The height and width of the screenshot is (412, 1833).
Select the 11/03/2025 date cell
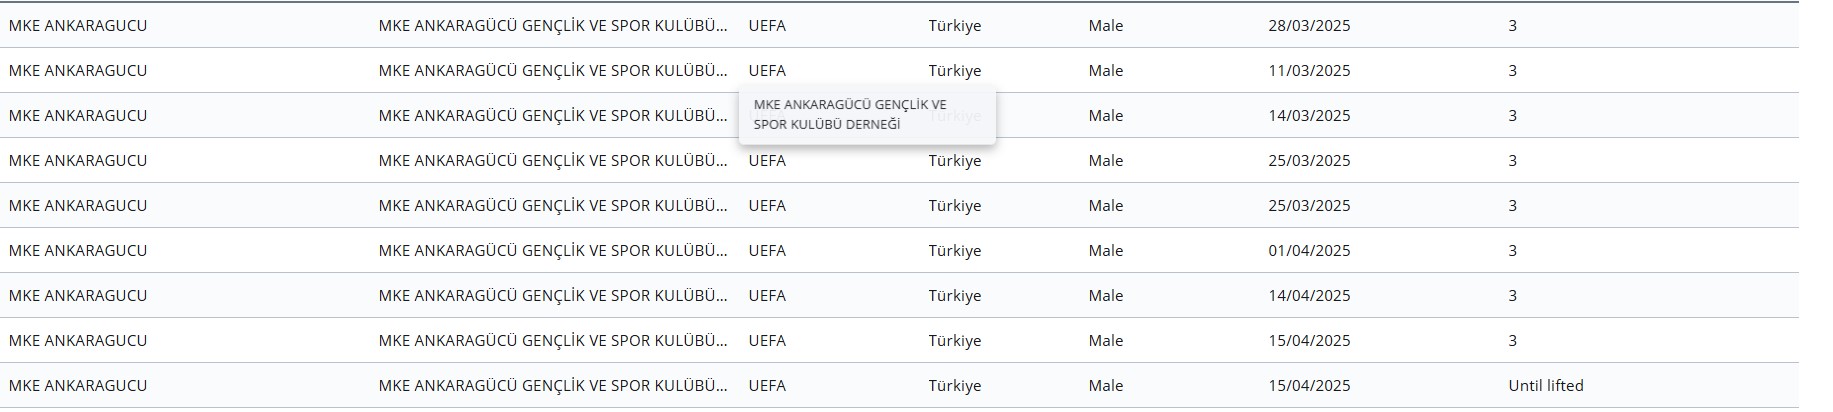[x=1309, y=70]
